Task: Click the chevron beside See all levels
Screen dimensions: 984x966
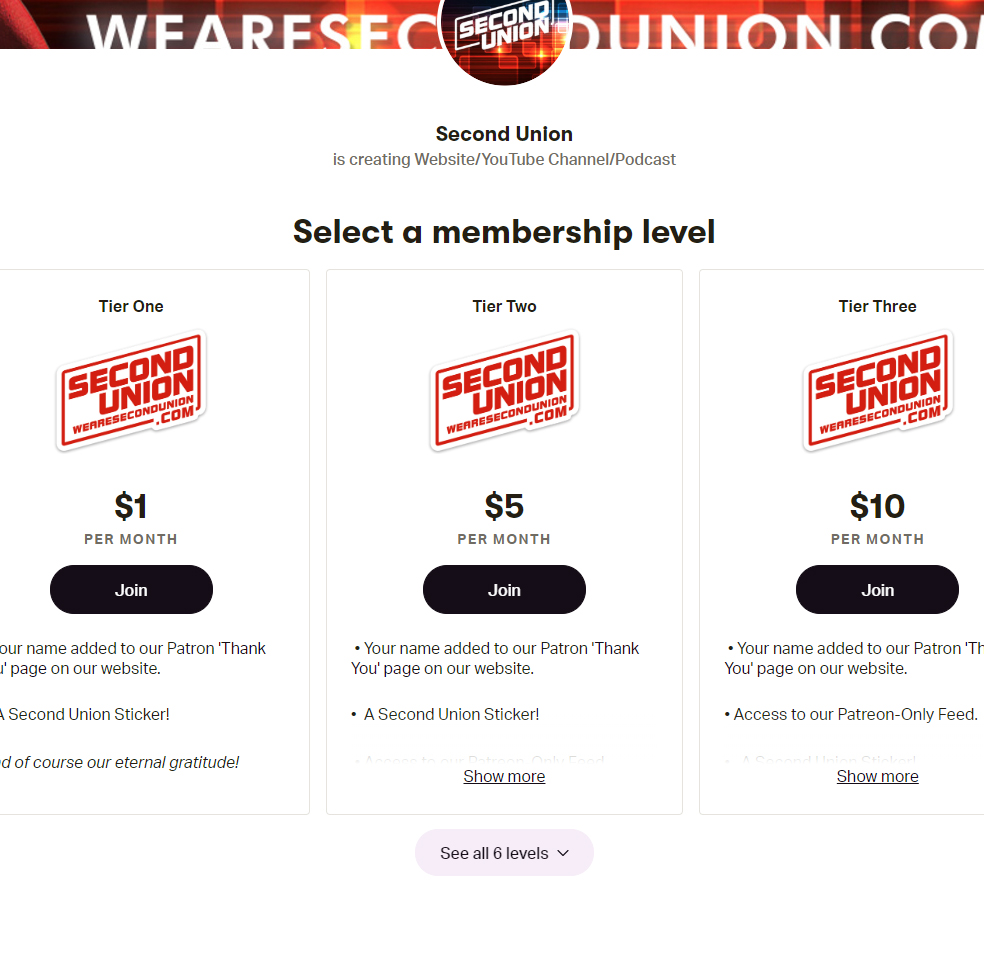Action: pyautogui.click(x=563, y=853)
